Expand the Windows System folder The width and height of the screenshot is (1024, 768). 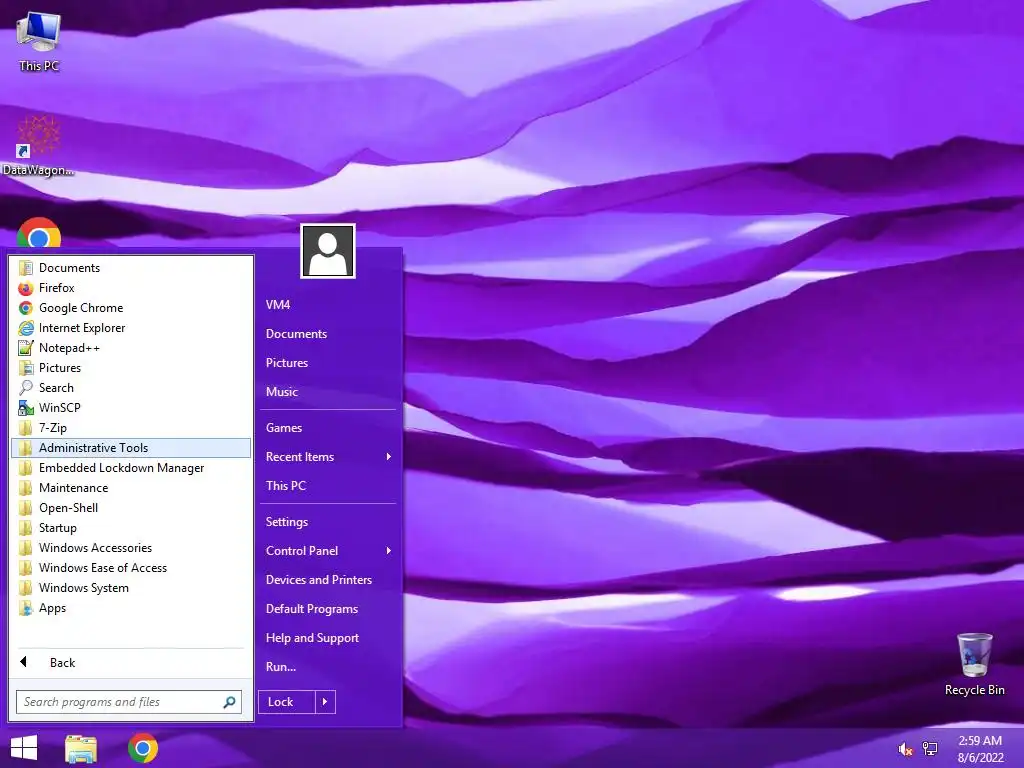(x=131, y=588)
